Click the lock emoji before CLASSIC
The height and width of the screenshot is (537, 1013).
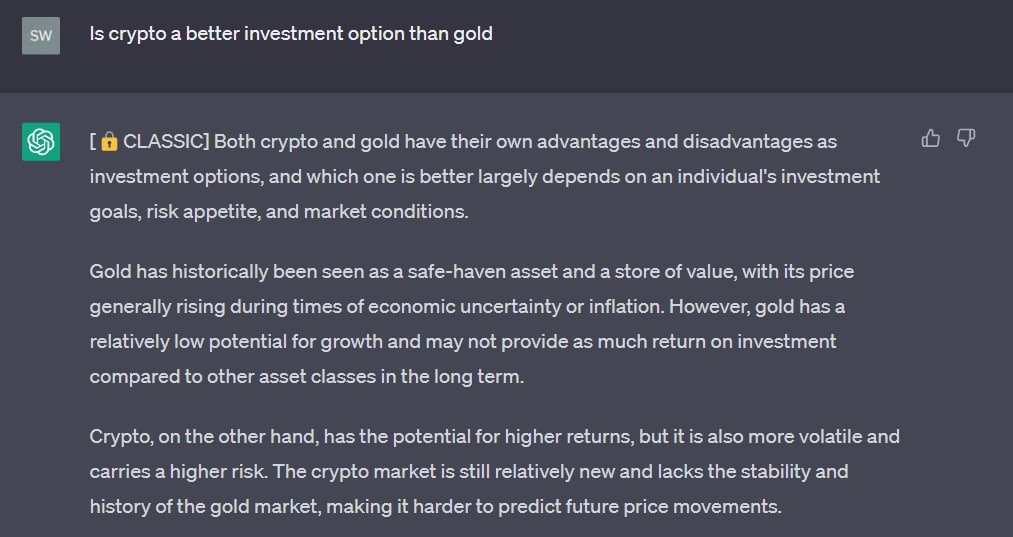(109, 142)
